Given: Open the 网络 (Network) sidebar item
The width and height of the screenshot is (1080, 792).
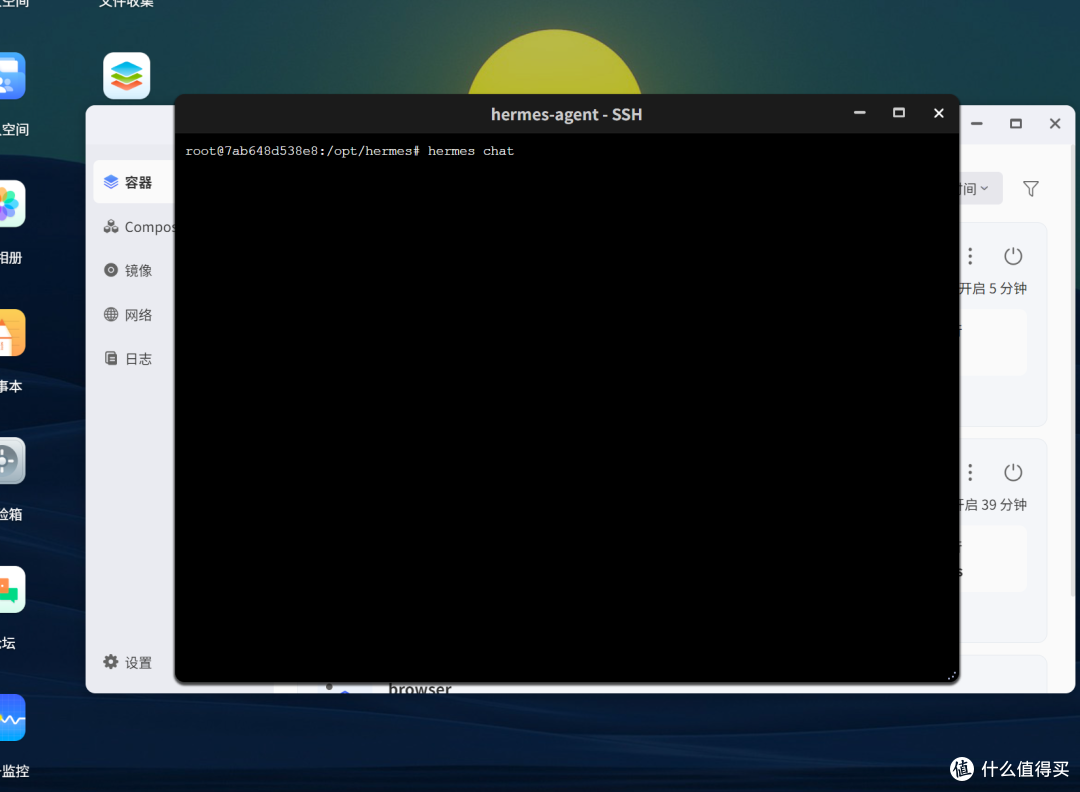Looking at the screenshot, I should pos(127,315).
